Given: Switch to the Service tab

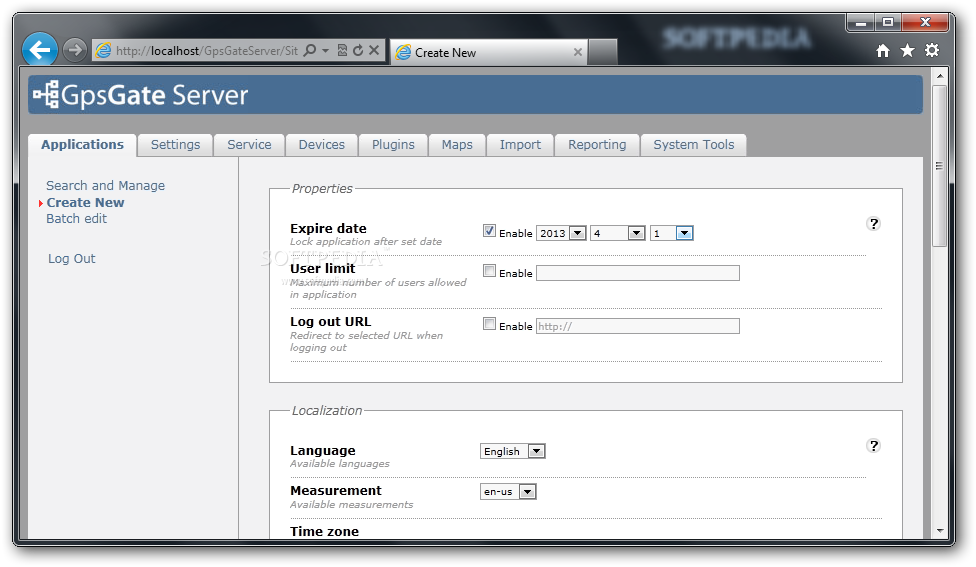Looking at the screenshot, I should pyautogui.click(x=249, y=144).
